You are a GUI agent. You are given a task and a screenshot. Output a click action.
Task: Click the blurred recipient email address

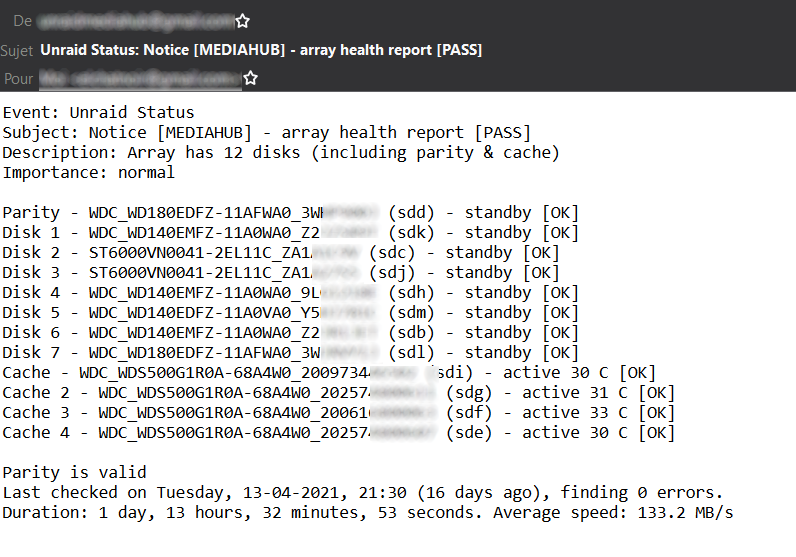141,79
